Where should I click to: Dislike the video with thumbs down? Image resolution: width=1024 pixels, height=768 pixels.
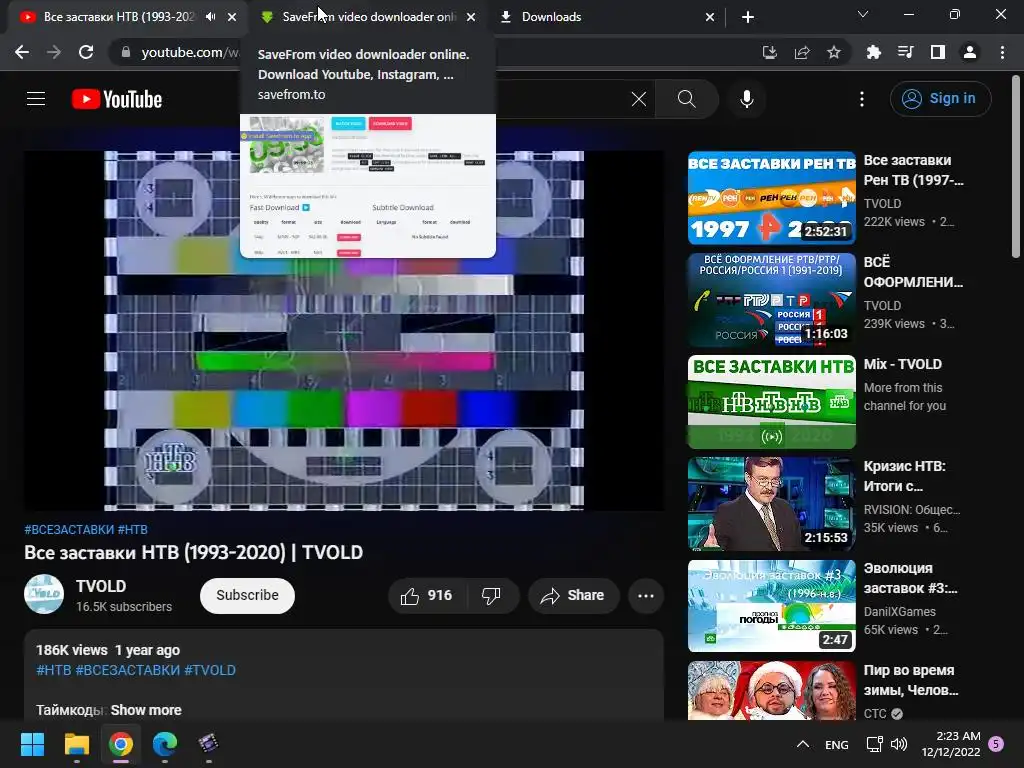(x=491, y=596)
